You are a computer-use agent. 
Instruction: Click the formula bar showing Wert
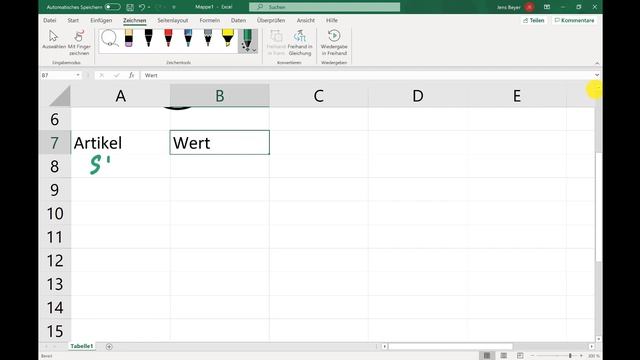tap(367, 75)
